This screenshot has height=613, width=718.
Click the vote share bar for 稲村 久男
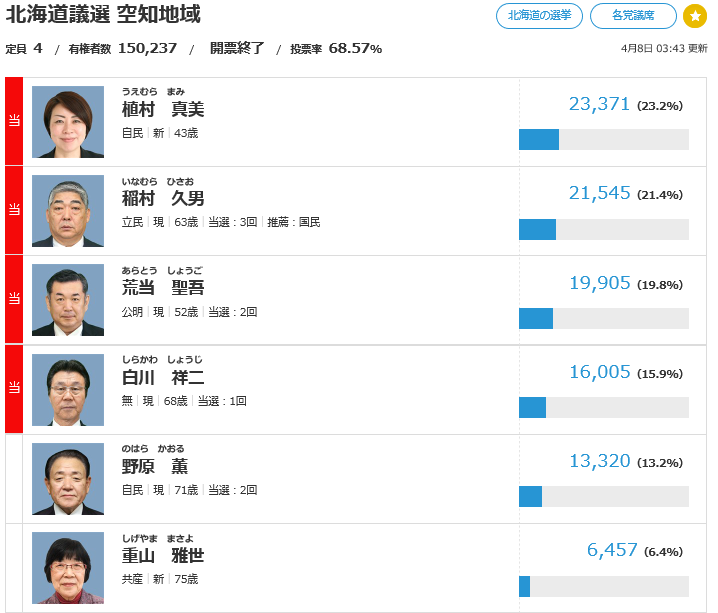[603, 229]
